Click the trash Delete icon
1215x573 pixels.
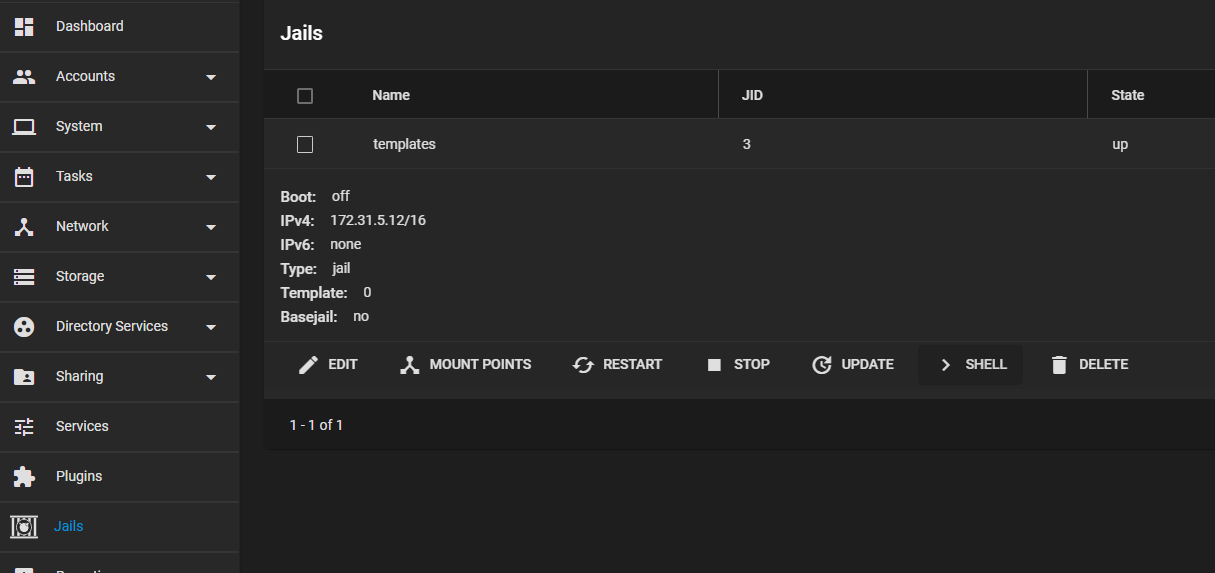pos(1059,365)
